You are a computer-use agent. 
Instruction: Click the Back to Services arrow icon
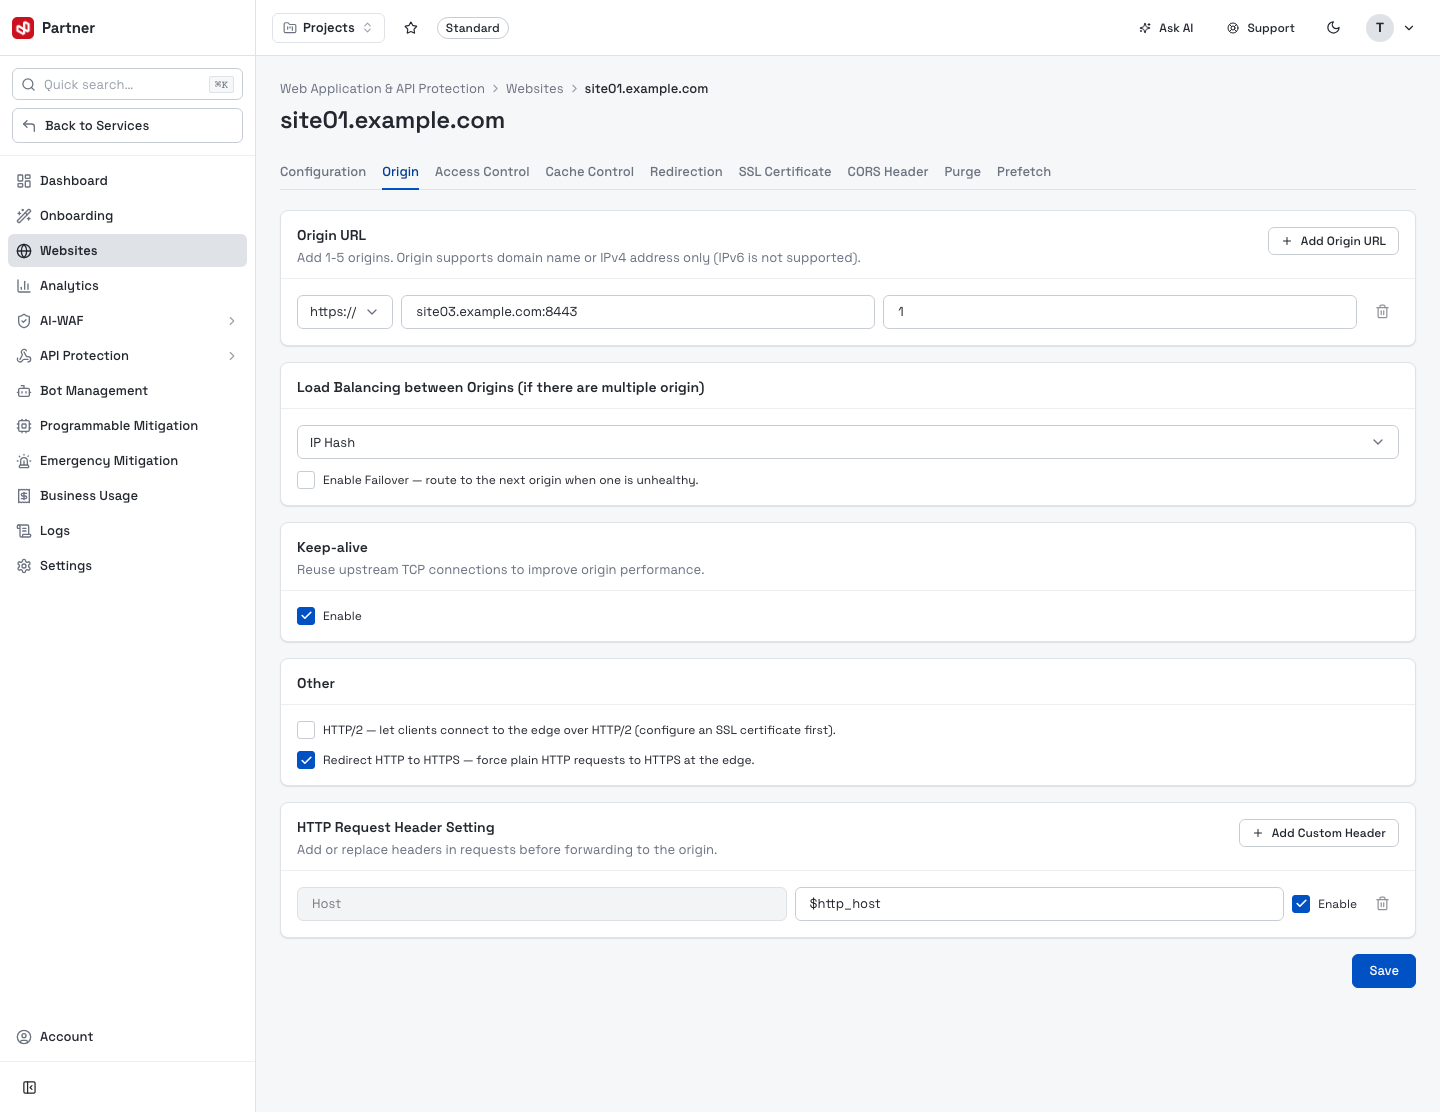(x=29, y=126)
